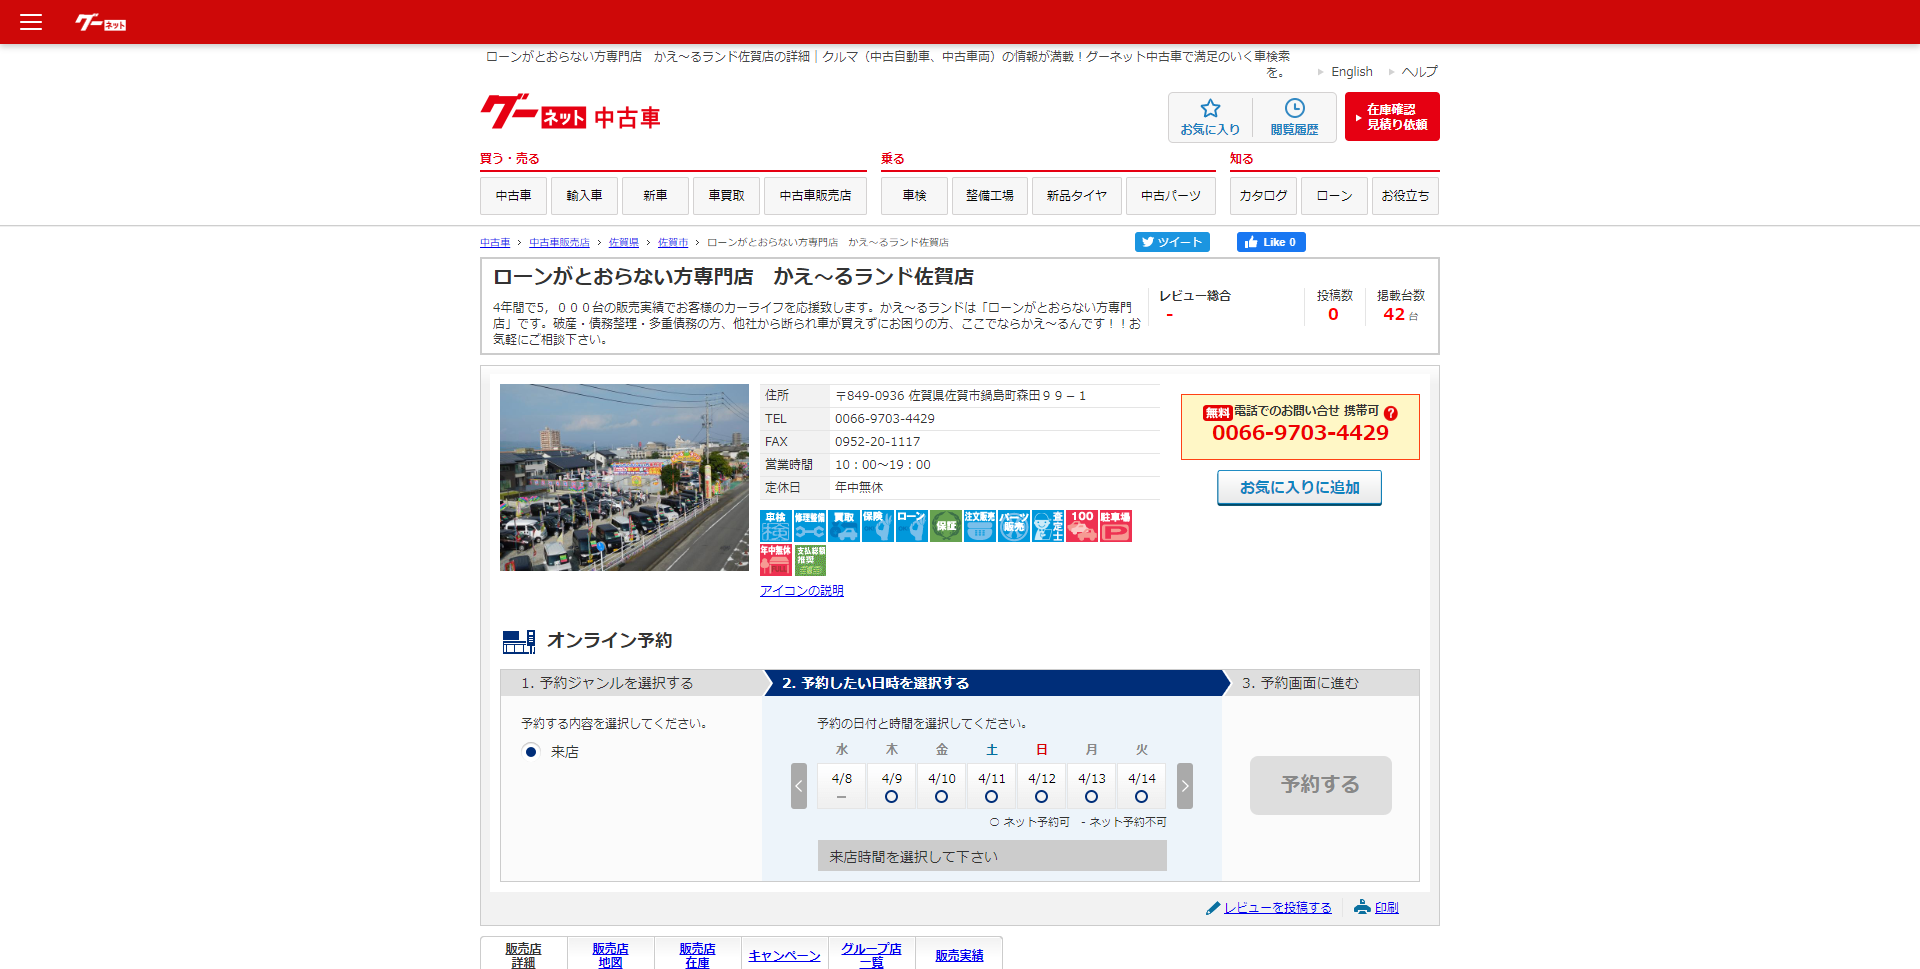Image resolution: width=1920 pixels, height=969 pixels.
Task: Click the パーツ販売 parts sales icon
Action: click(1014, 526)
